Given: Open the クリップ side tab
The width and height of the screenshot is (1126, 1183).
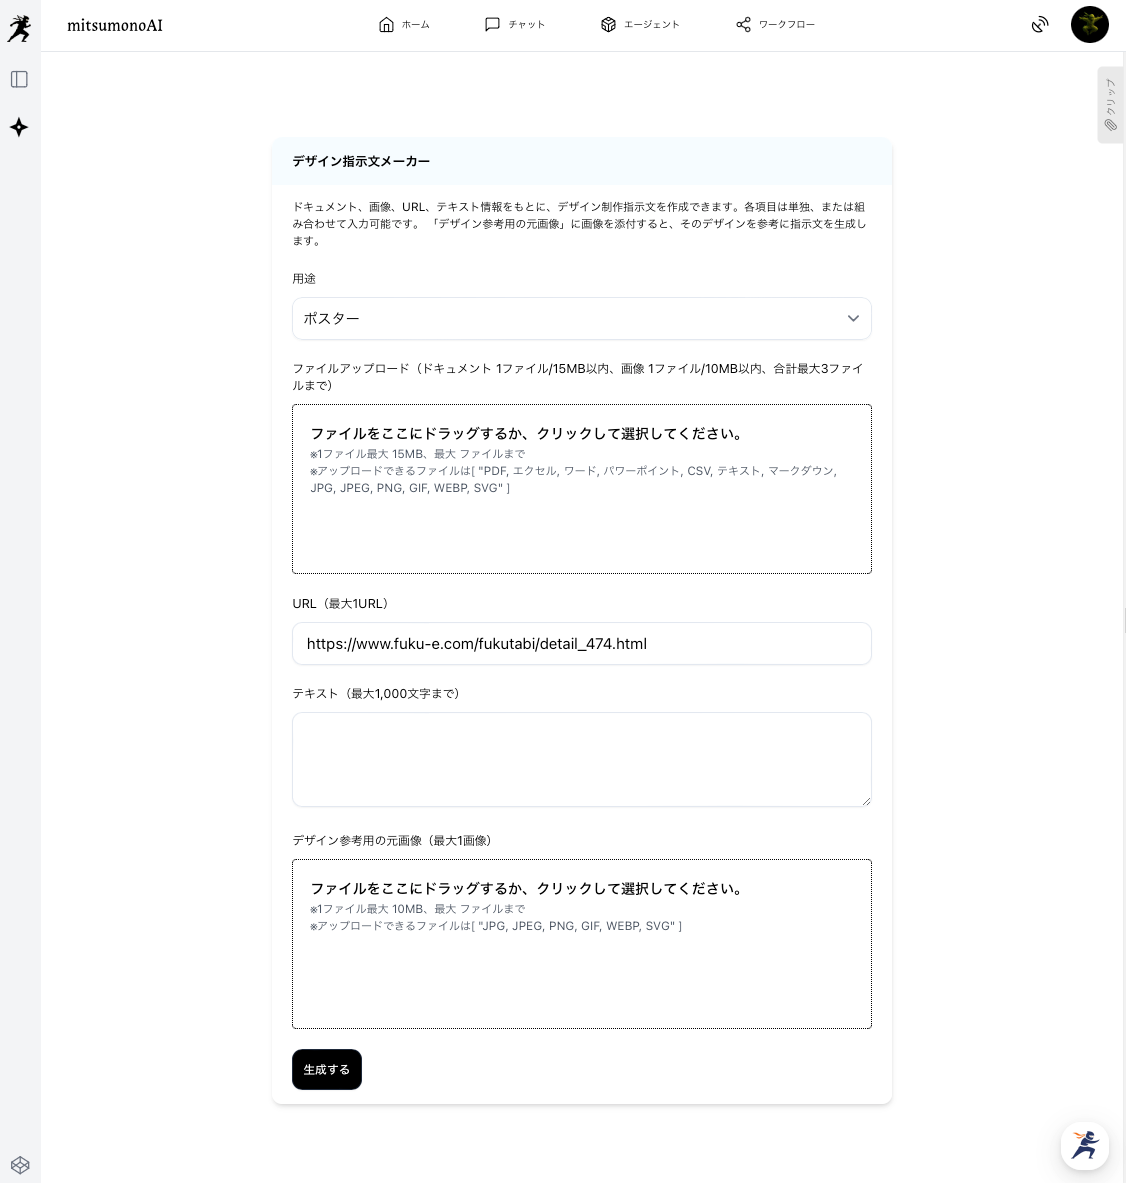Looking at the screenshot, I should tap(1110, 105).
